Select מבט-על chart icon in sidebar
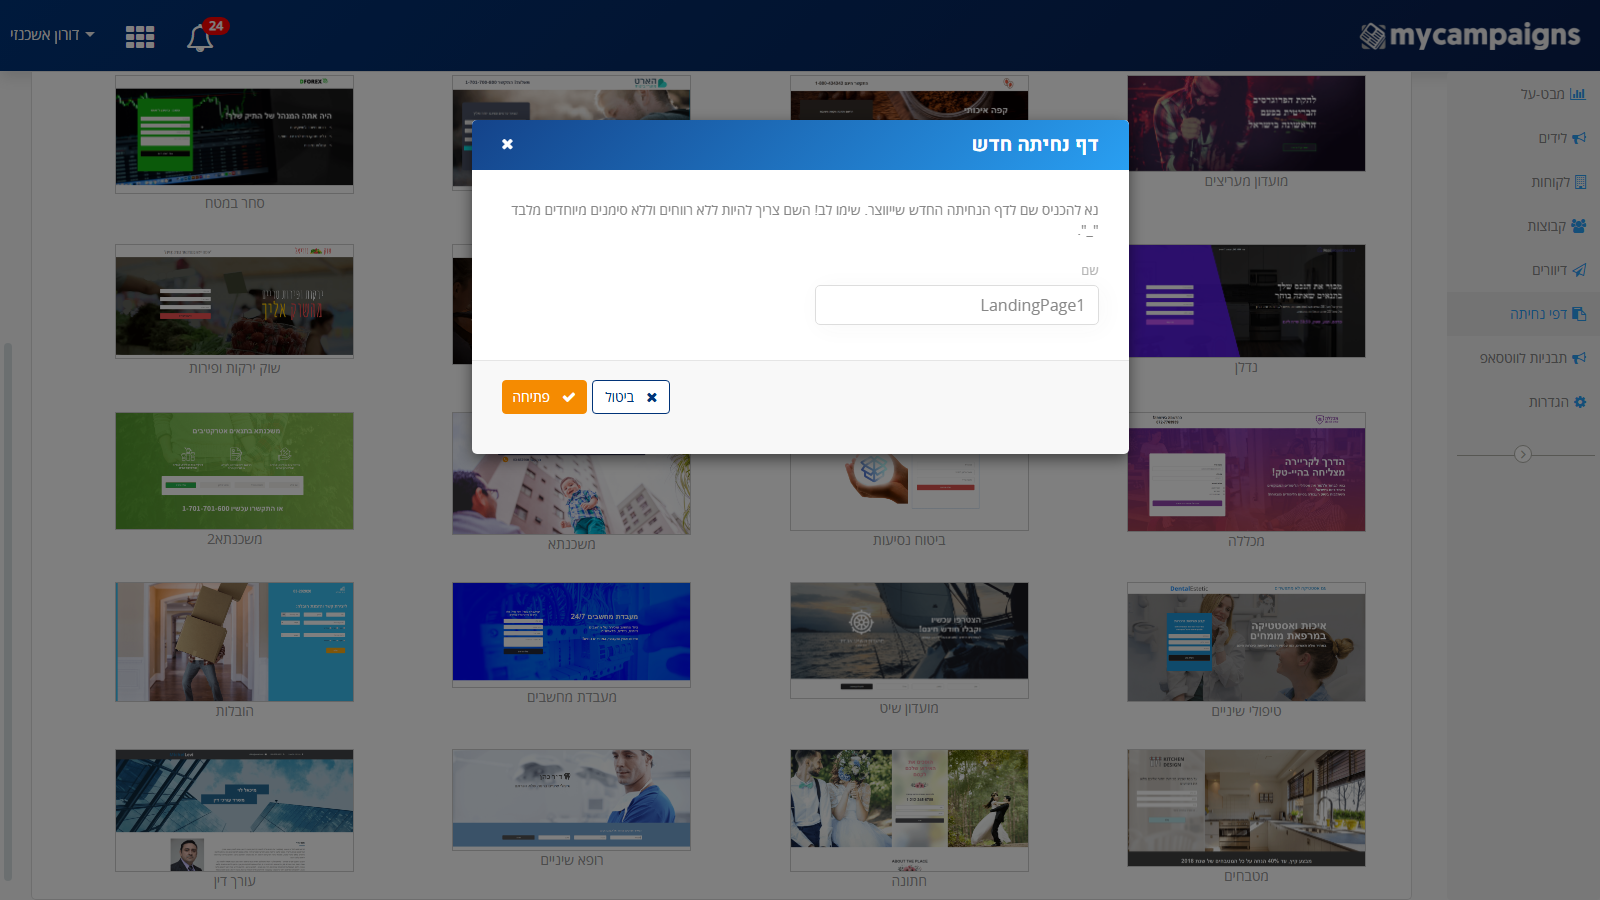Screen dimensions: 1600x900 pyautogui.click(x=1578, y=94)
